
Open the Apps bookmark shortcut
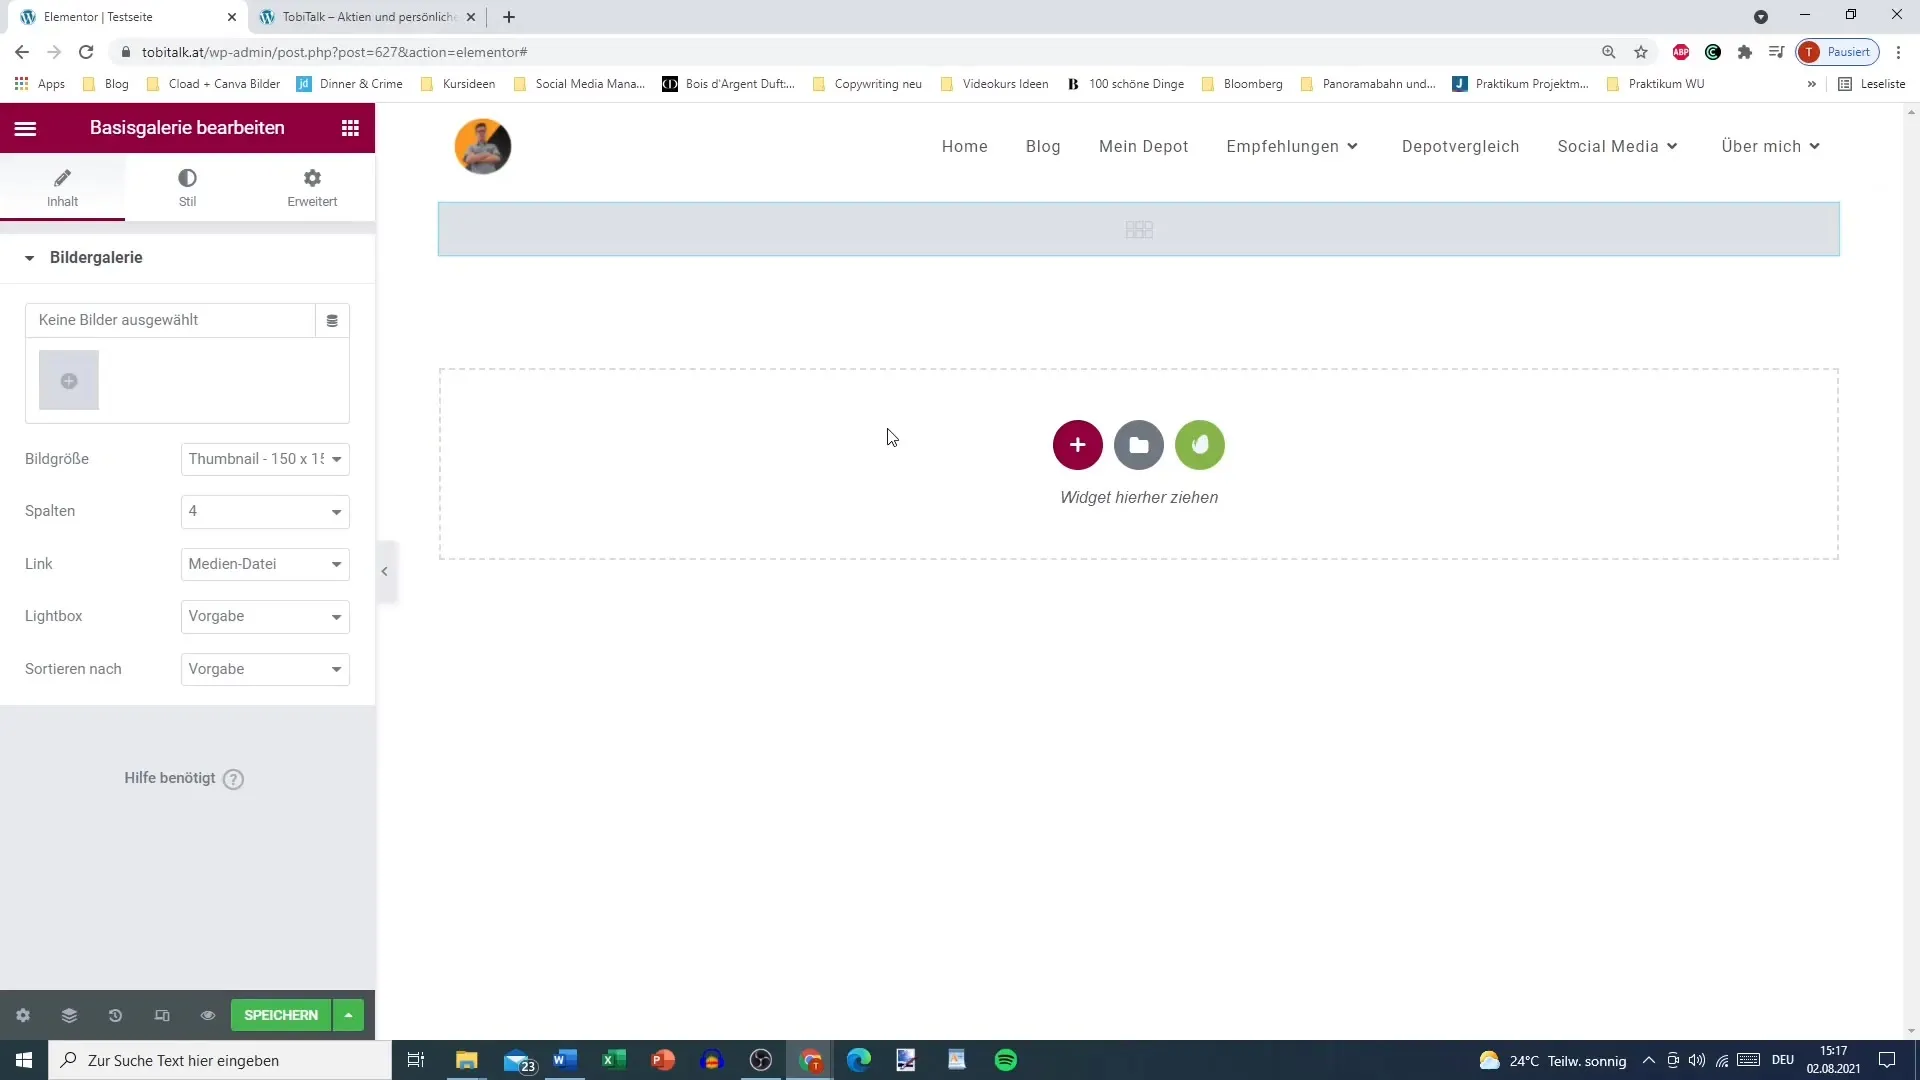[x=40, y=84]
